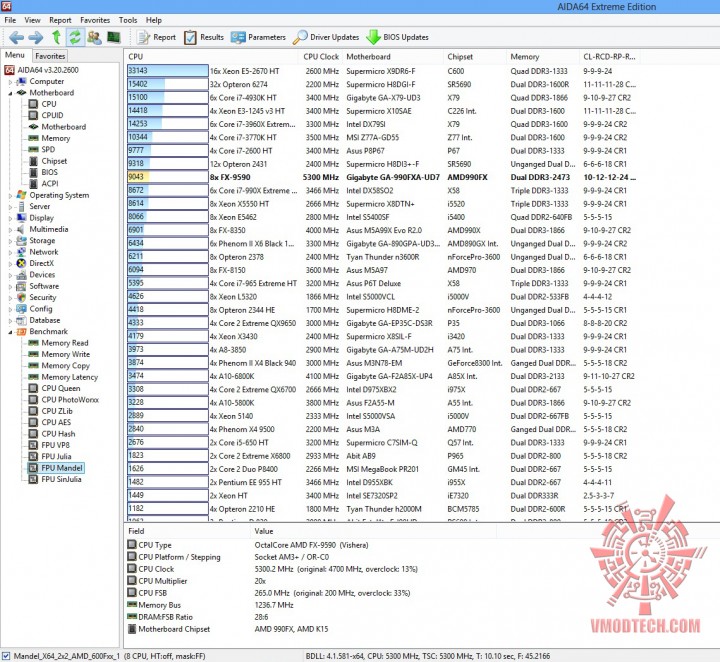Click the 9043 highlighted score bar

(x=167, y=177)
